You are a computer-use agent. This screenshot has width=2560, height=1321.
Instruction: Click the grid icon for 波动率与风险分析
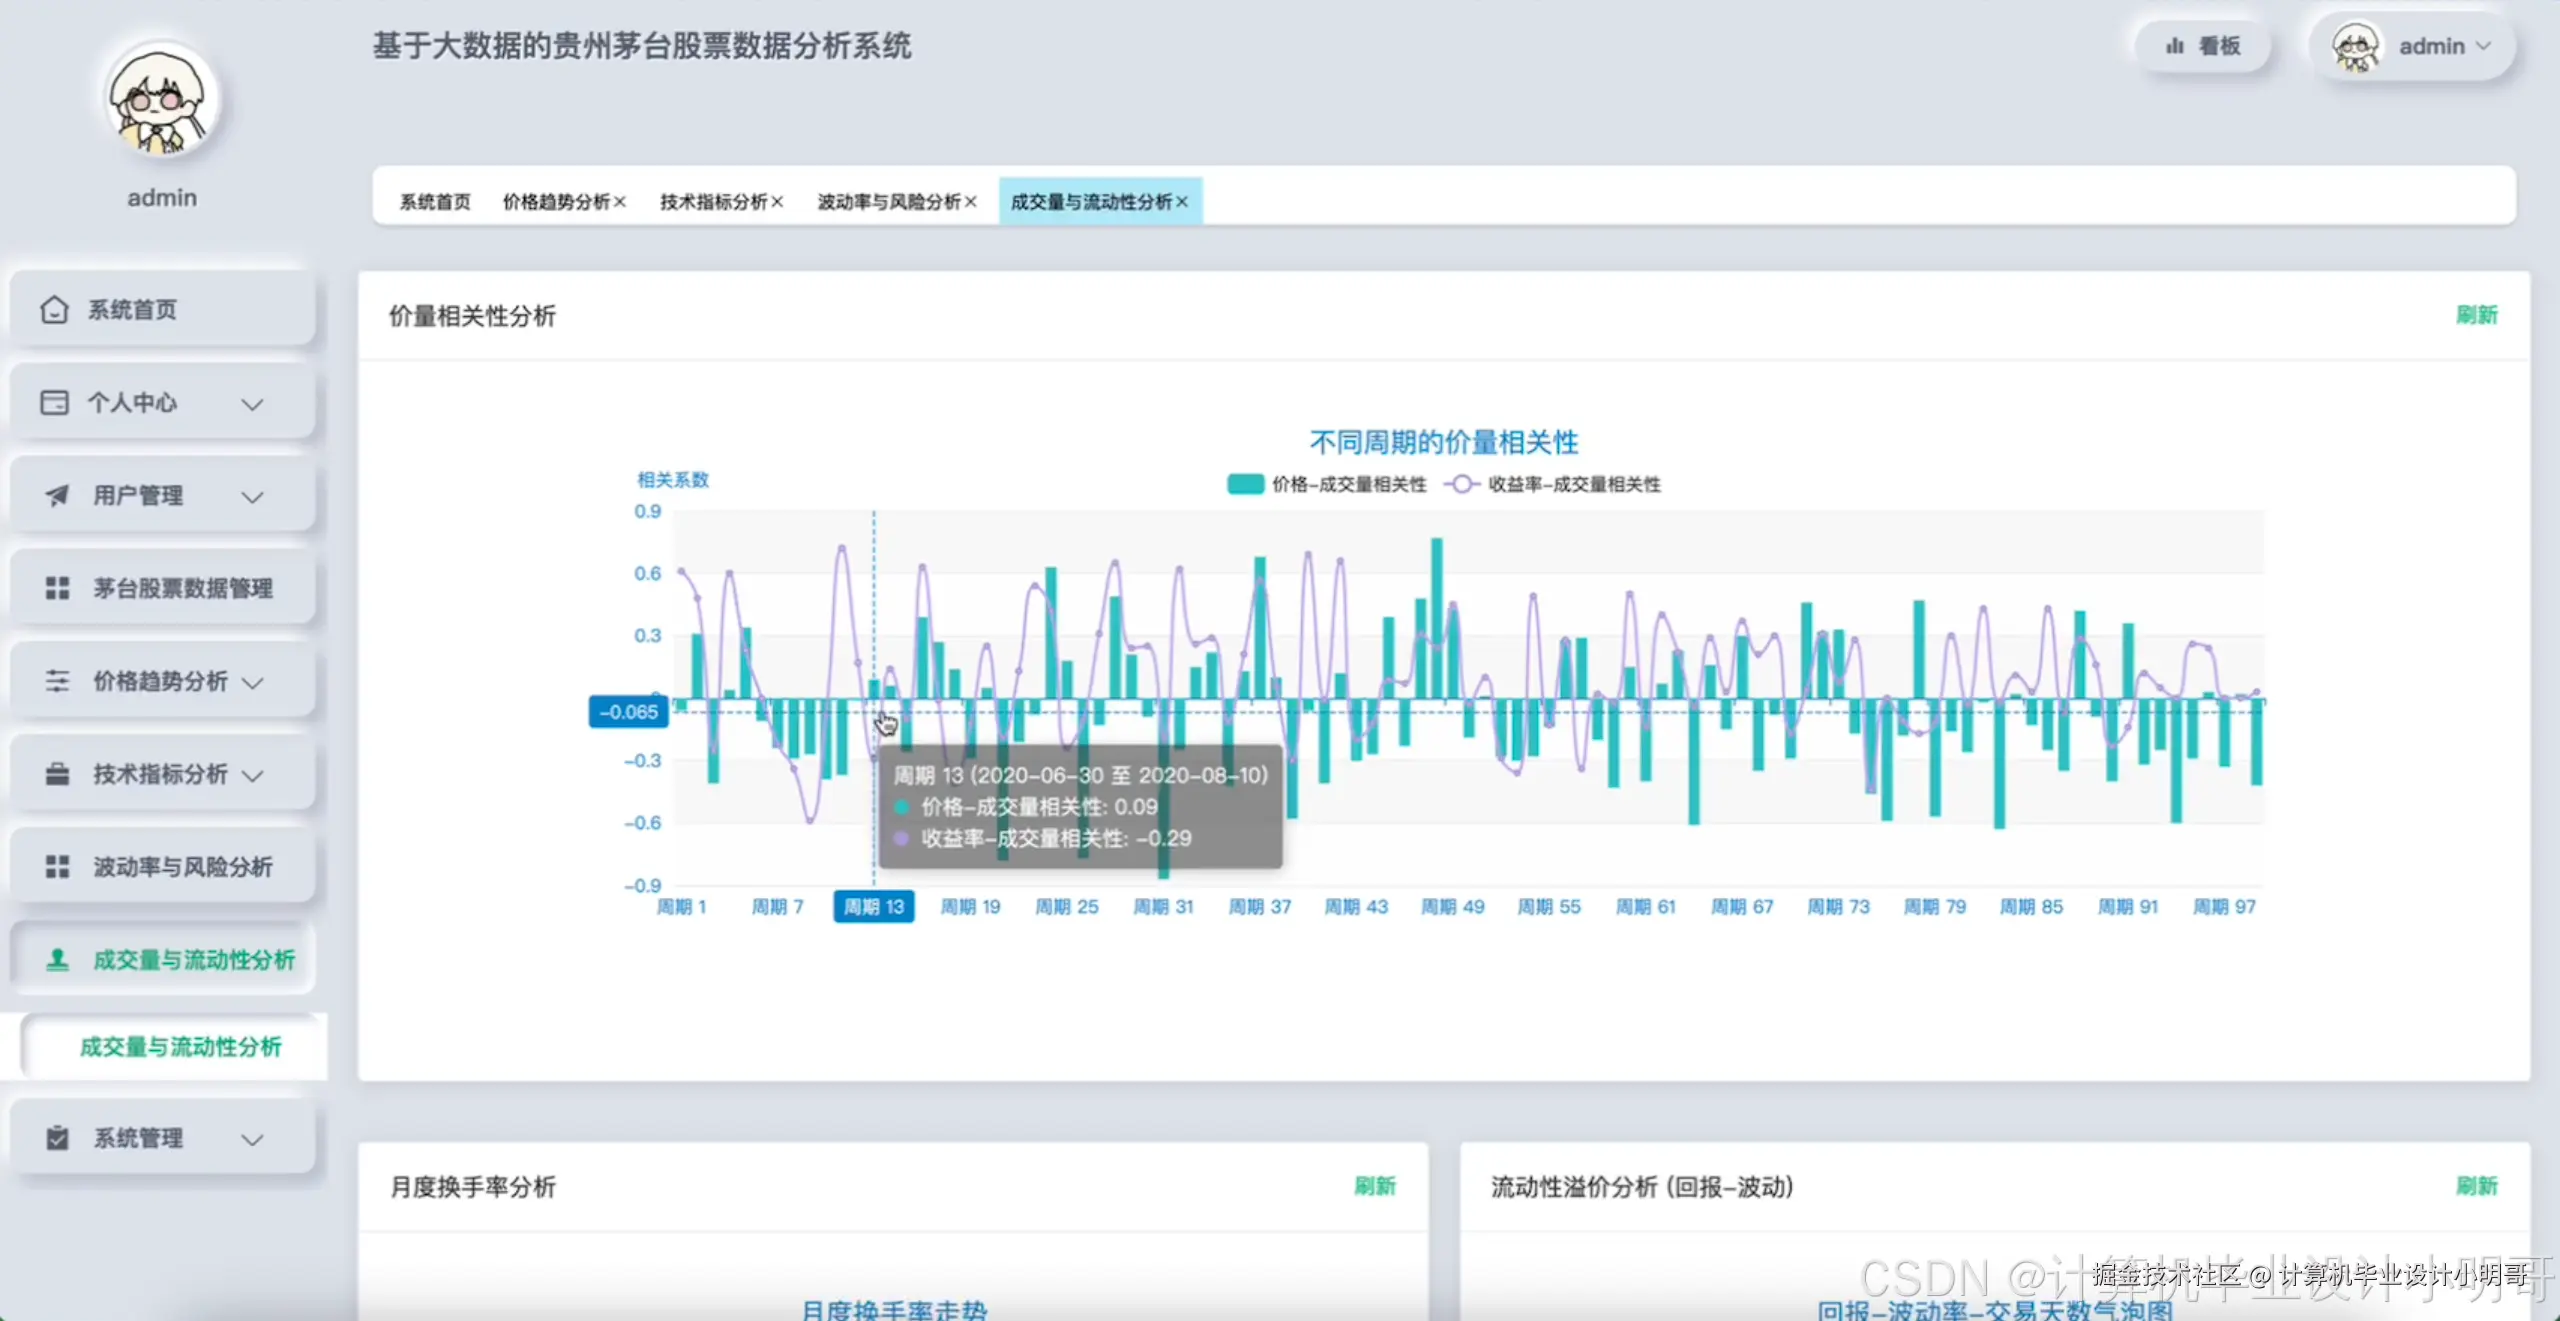57,867
